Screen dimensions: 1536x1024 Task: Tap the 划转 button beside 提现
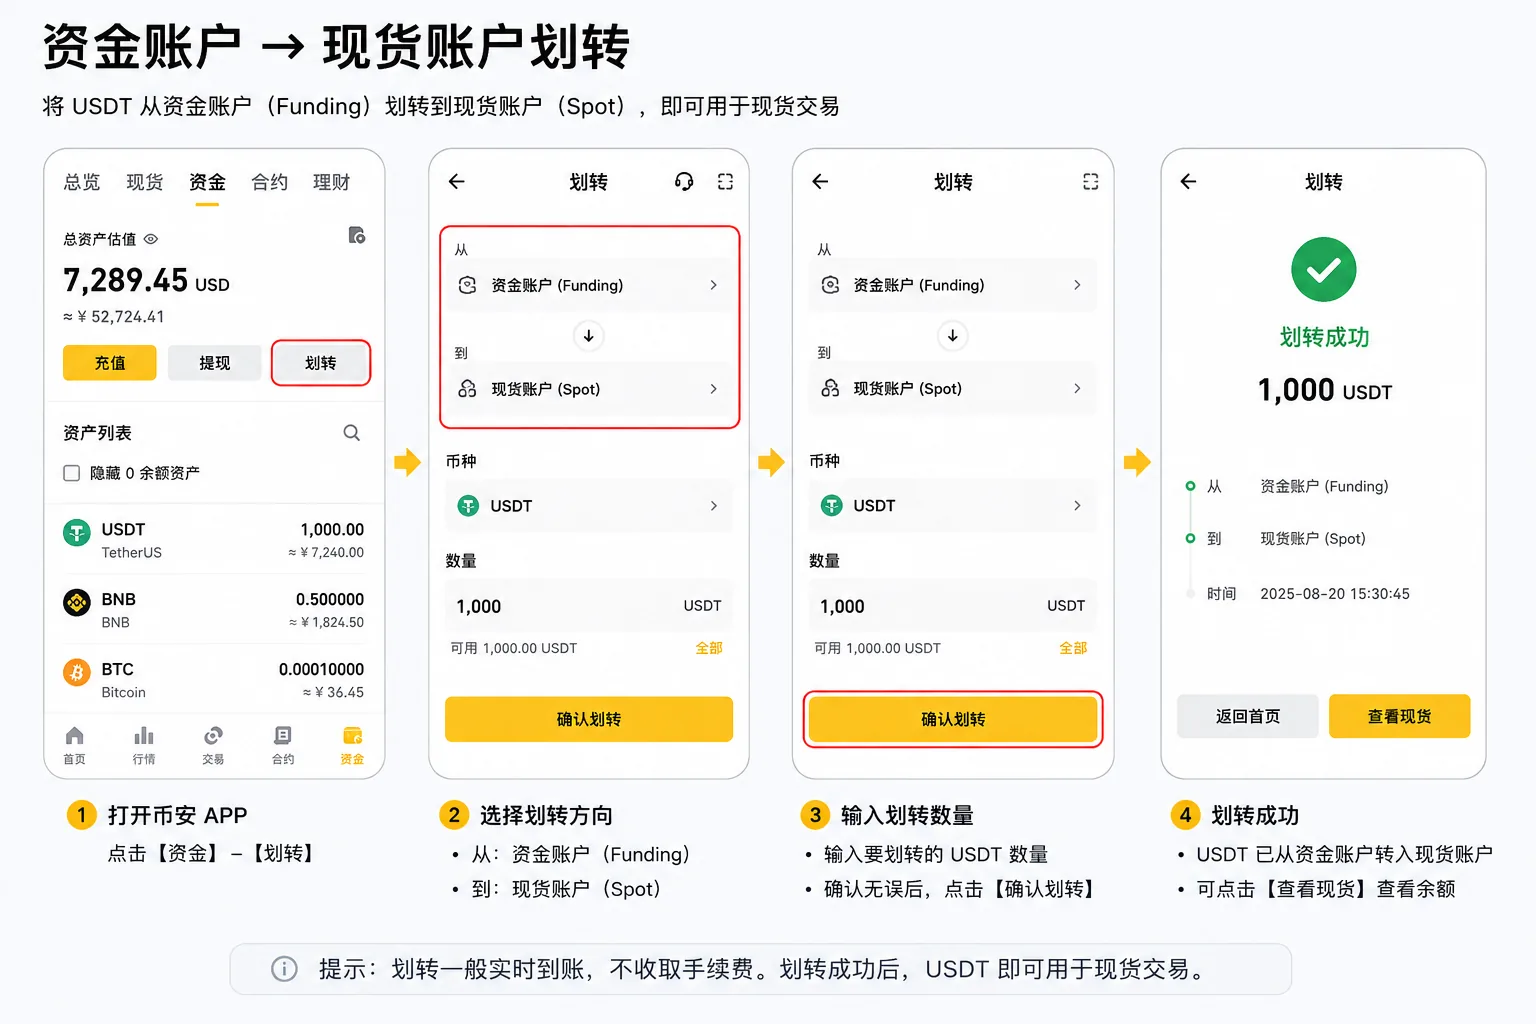[x=321, y=363]
